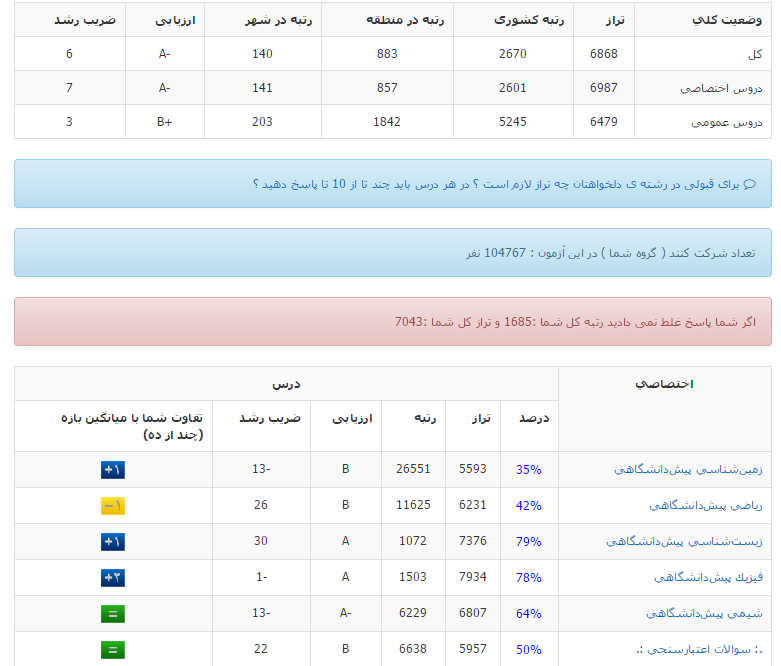Click growth coefficient 22 in last row
781x666 pixels.
pyautogui.click(x=260, y=649)
